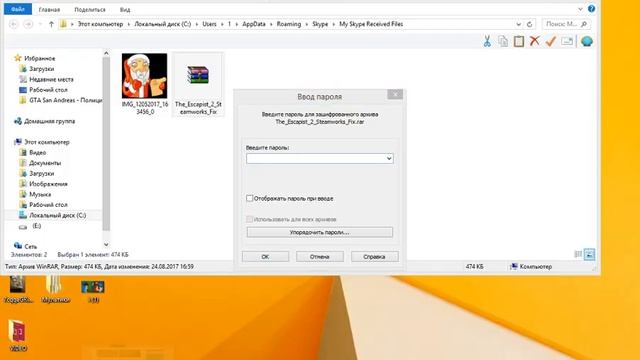Click the Cut scissors toolbar icon
Image resolution: width=640 pixels, height=360 pixels.
[x=487, y=41]
